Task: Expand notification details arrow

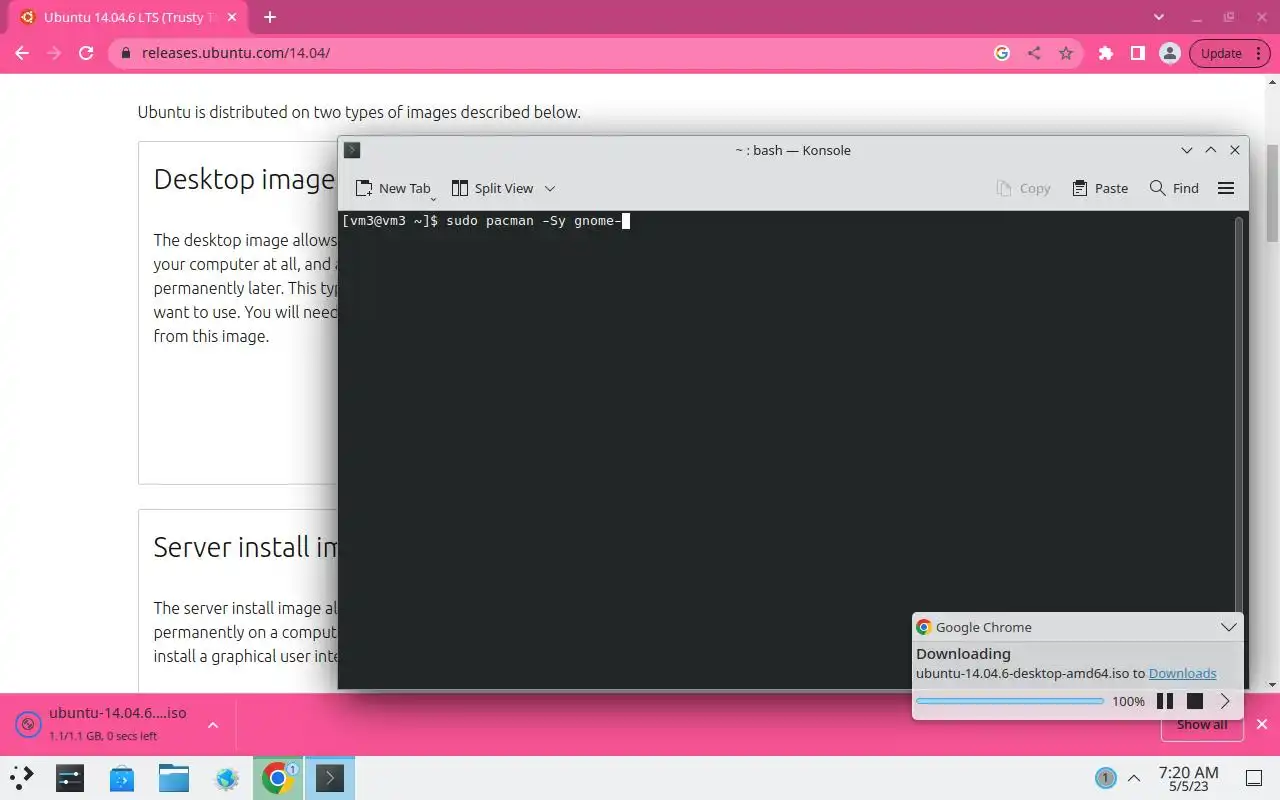Action: (x=1225, y=701)
